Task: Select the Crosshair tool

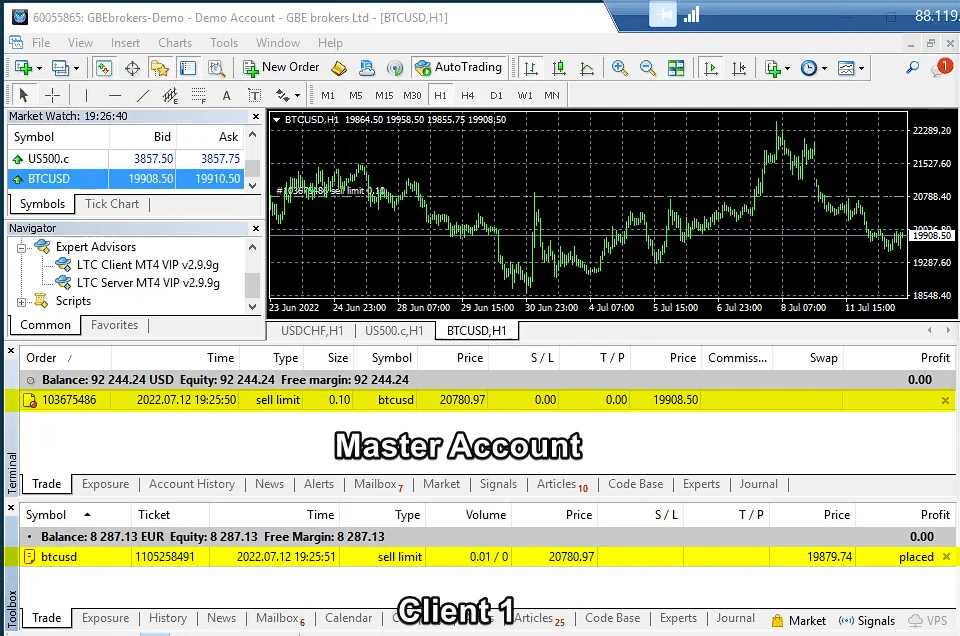Action: [x=53, y=95]
